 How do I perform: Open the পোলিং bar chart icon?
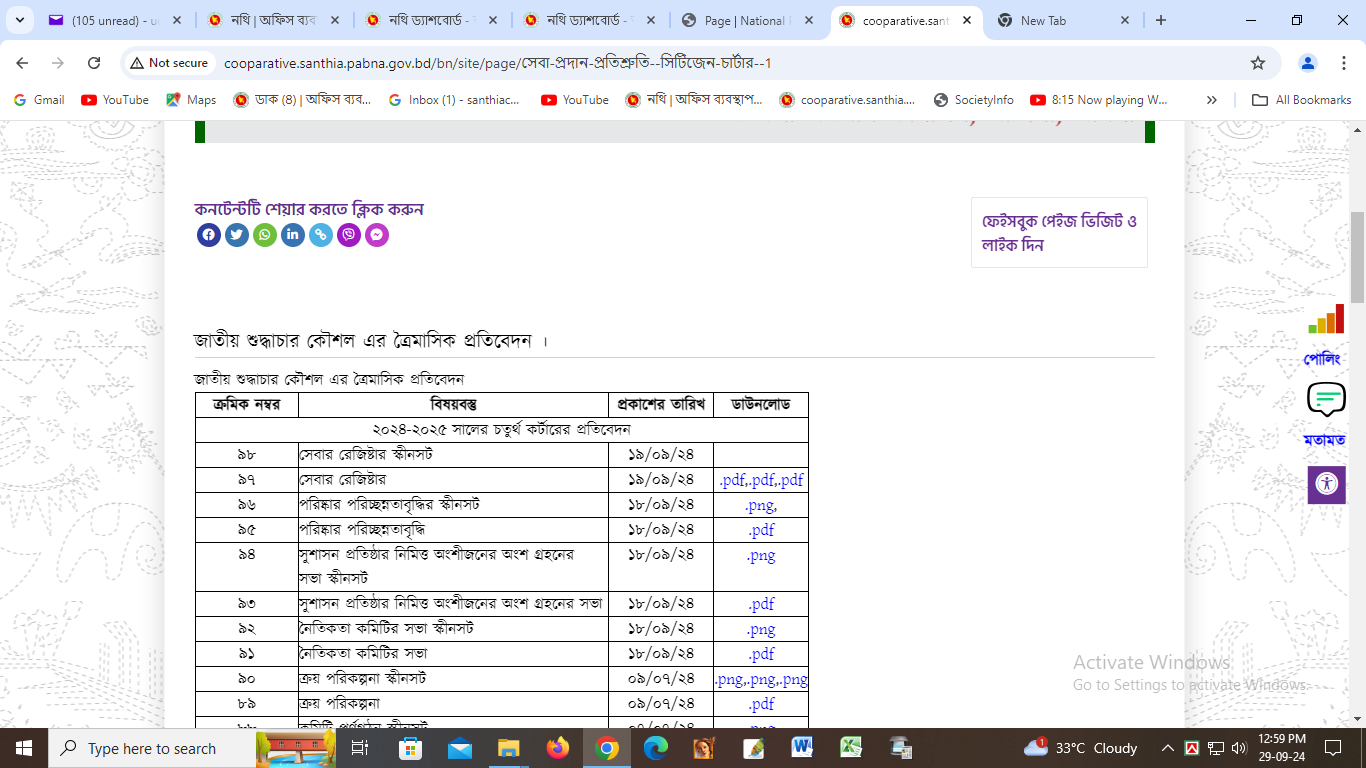[x=1326, y=320]
